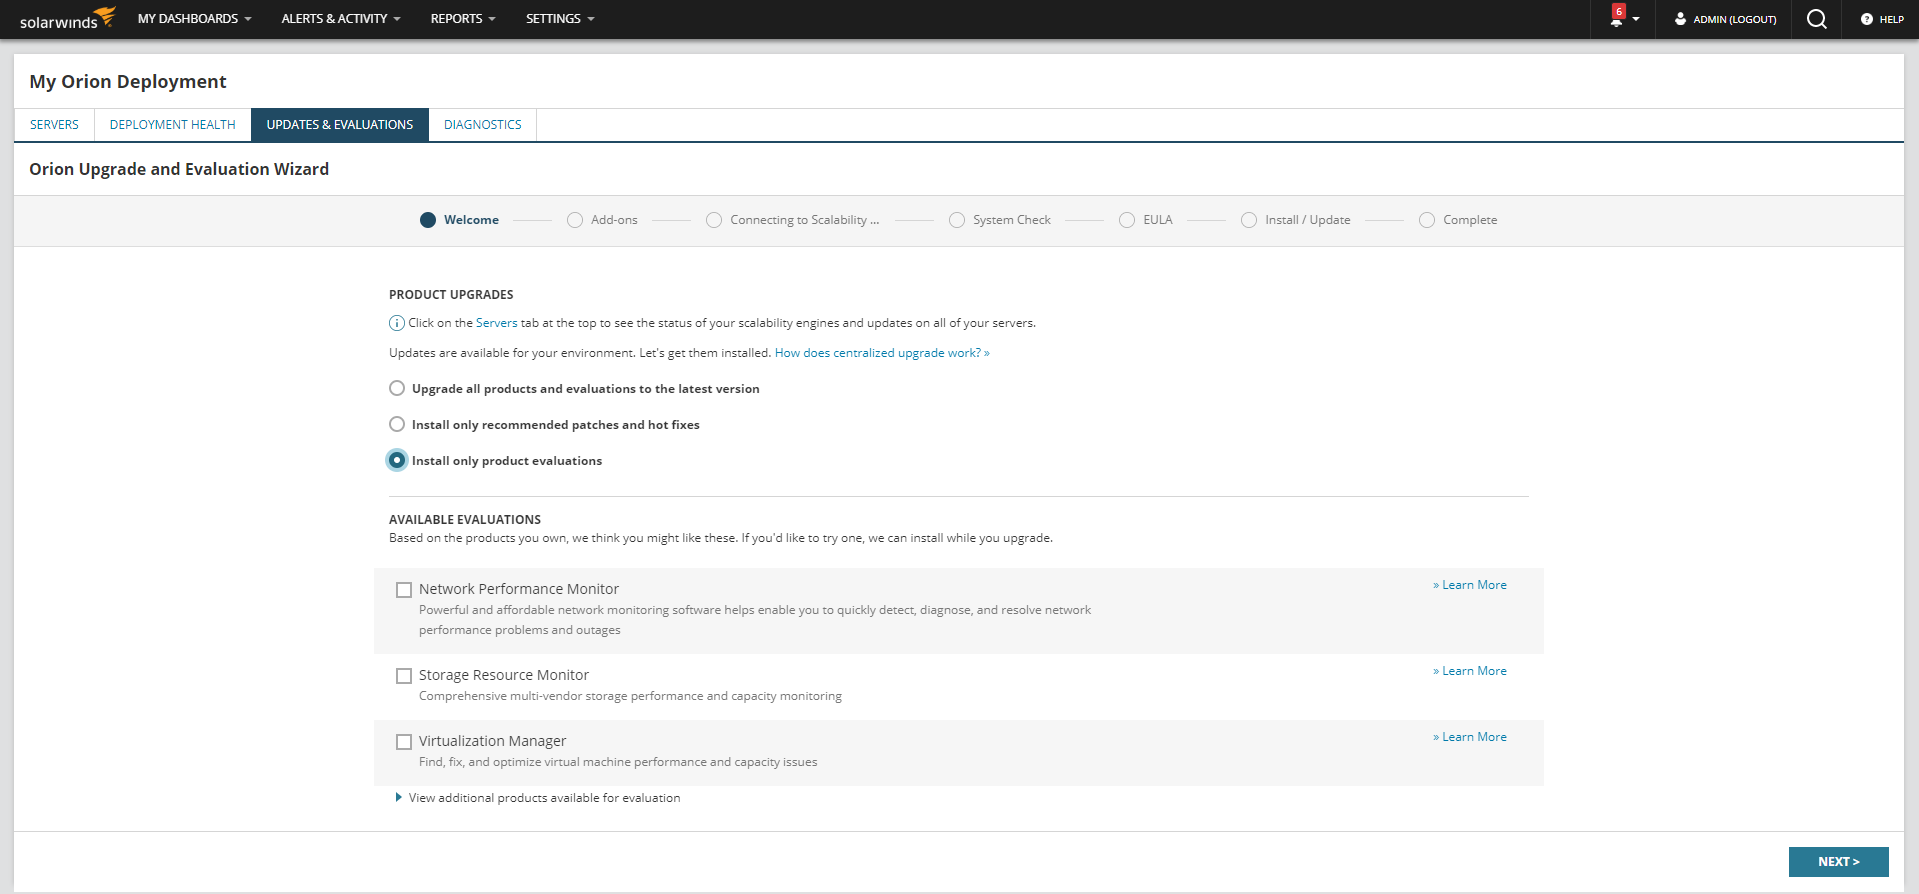Click the Network Performance Monitor title
Screen dimensions: 1919x894
[519, 589]
